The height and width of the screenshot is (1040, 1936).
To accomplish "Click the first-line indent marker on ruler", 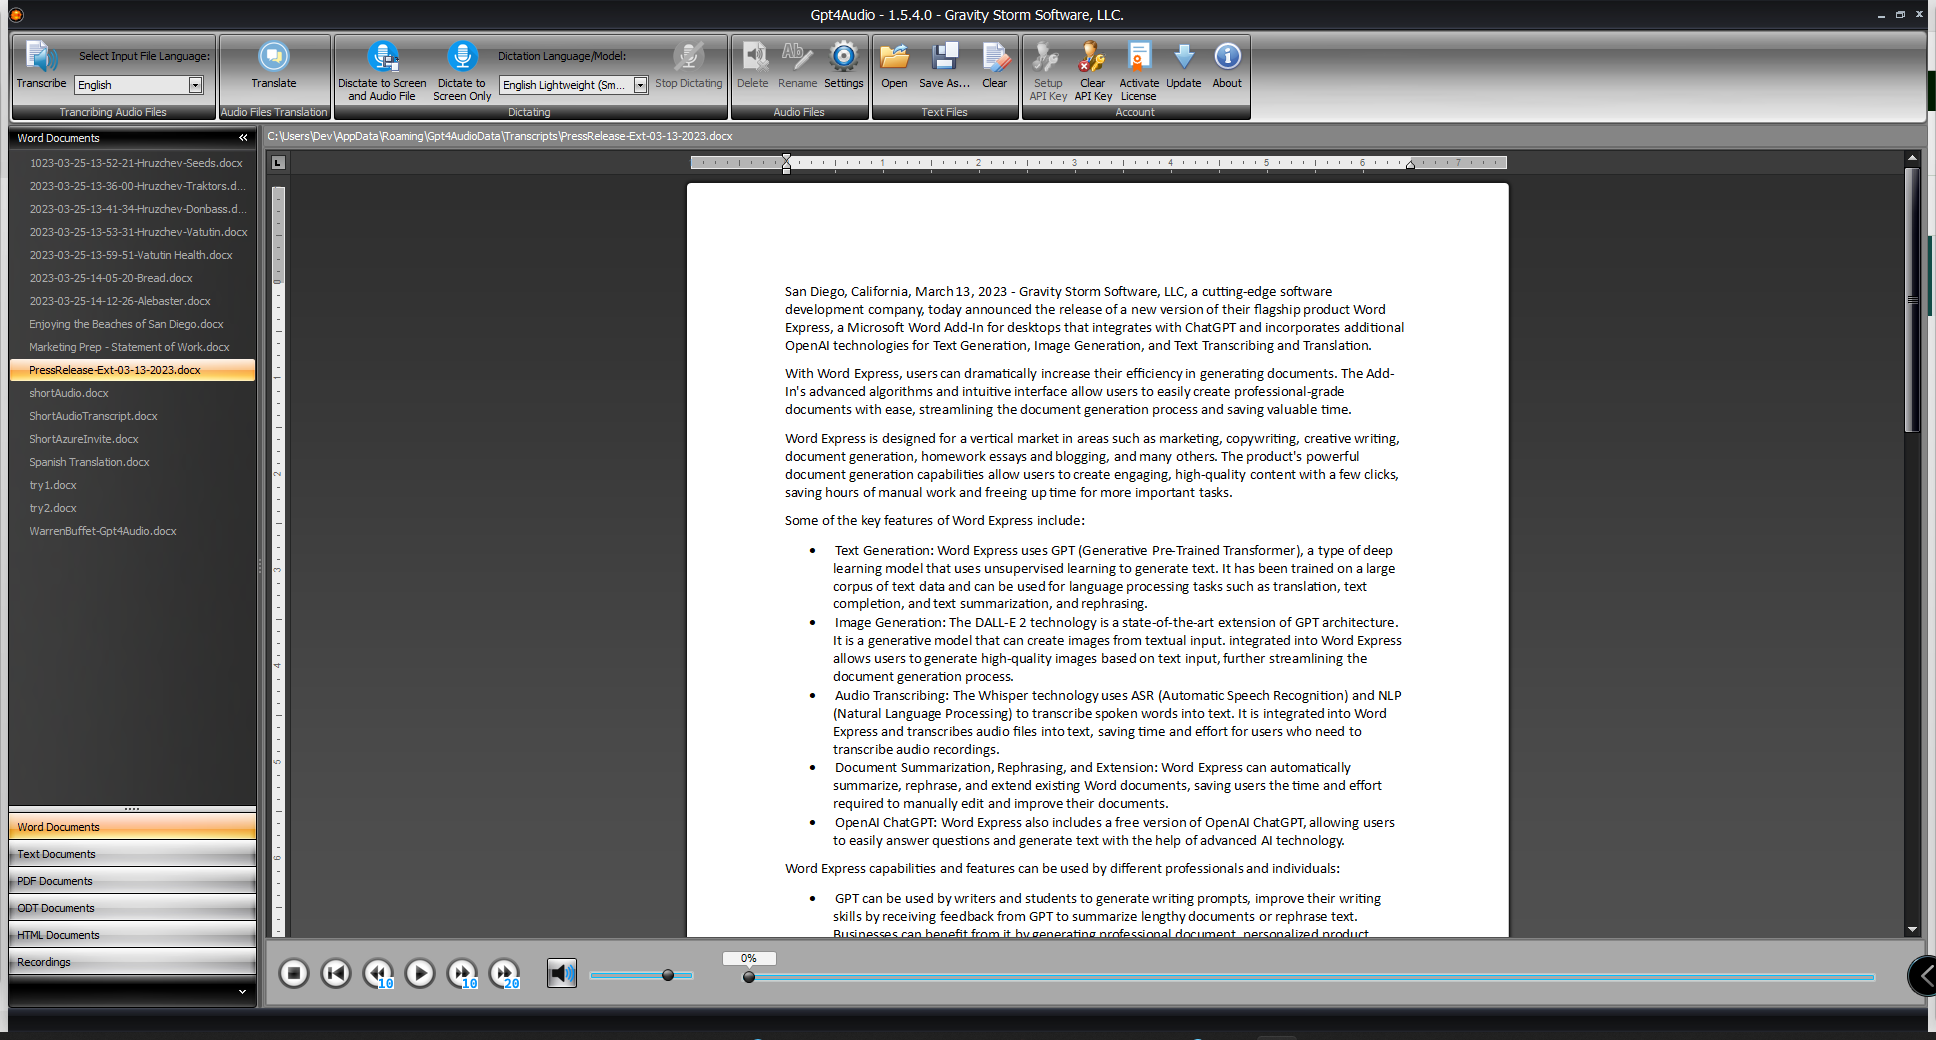I will pos(786,158).
